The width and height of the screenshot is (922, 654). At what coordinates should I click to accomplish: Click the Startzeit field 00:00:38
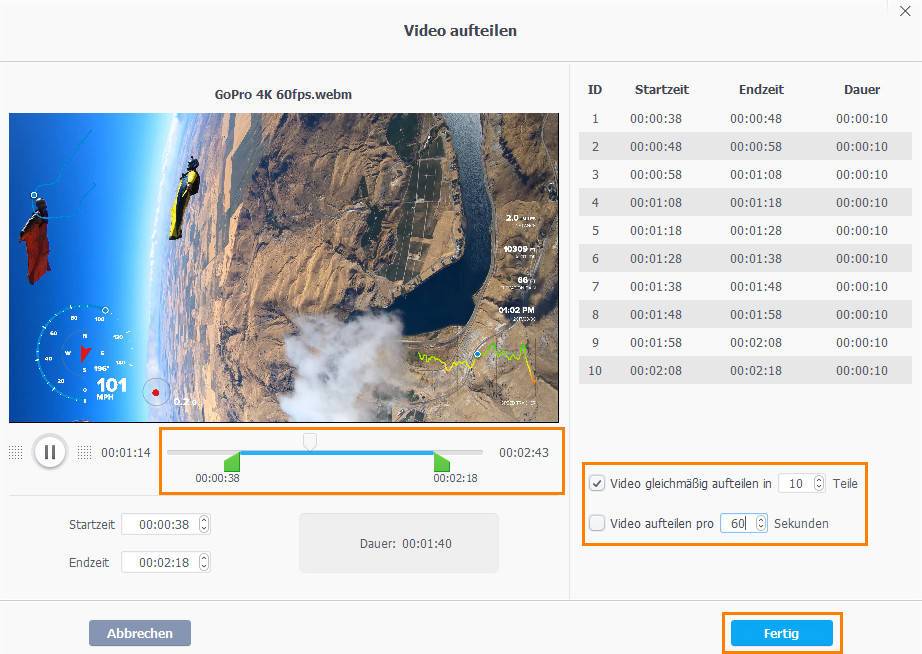click(160, 524)
